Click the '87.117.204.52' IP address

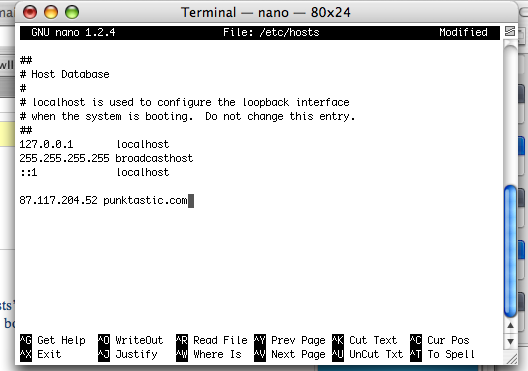[x=58, y=200]
